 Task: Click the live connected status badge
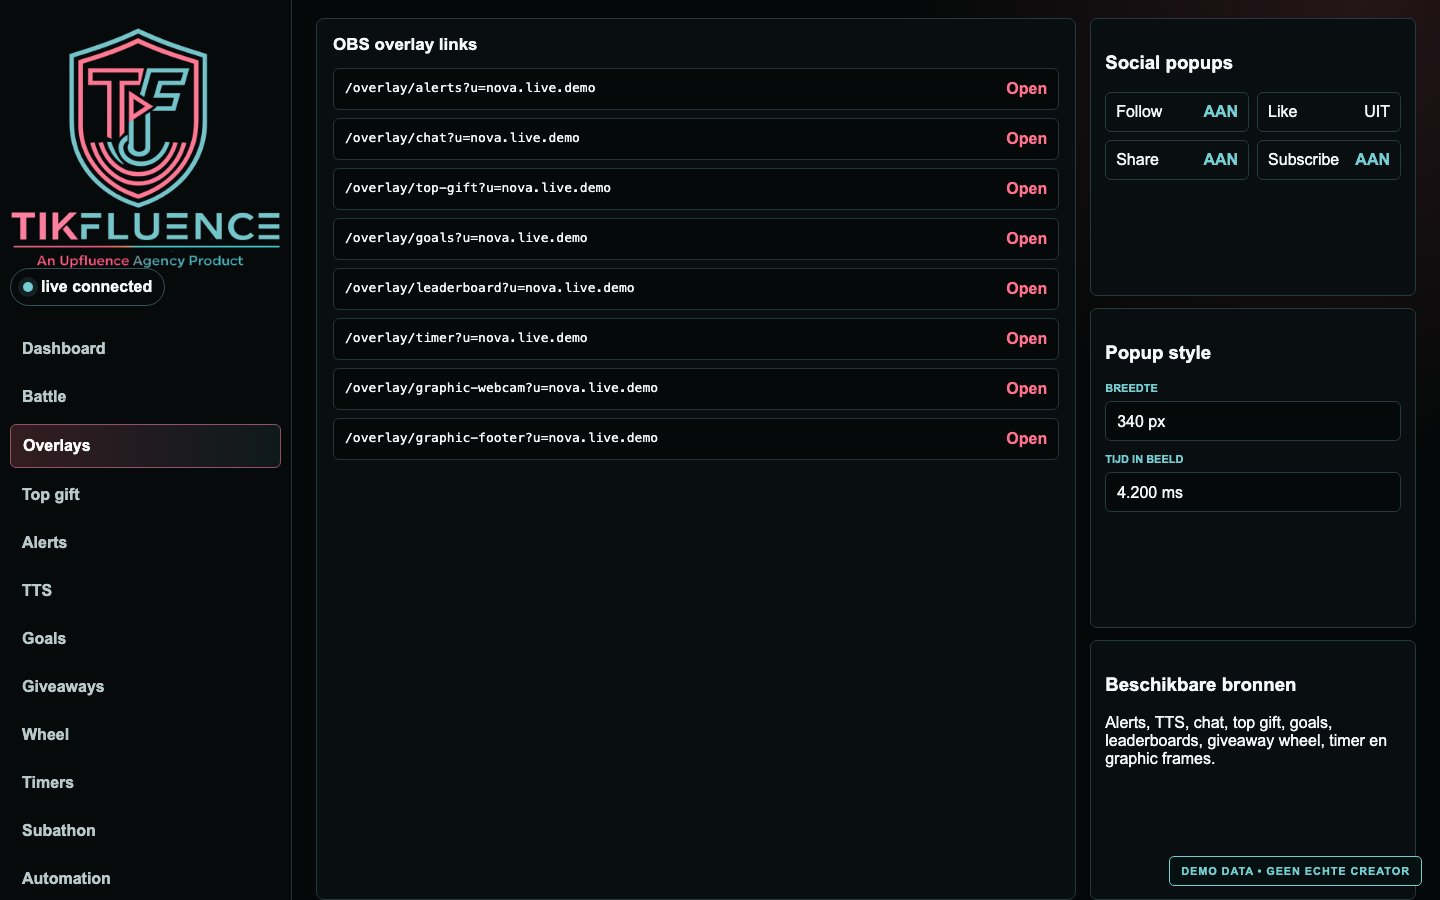coord(87,287)
